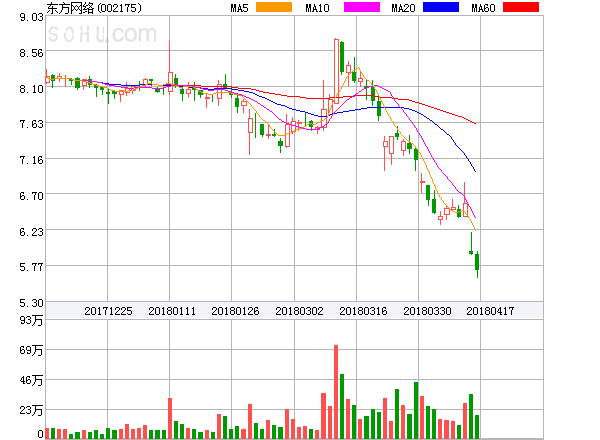Click the 6.23 price axis label
600x440 pixels.
point(31,232)
